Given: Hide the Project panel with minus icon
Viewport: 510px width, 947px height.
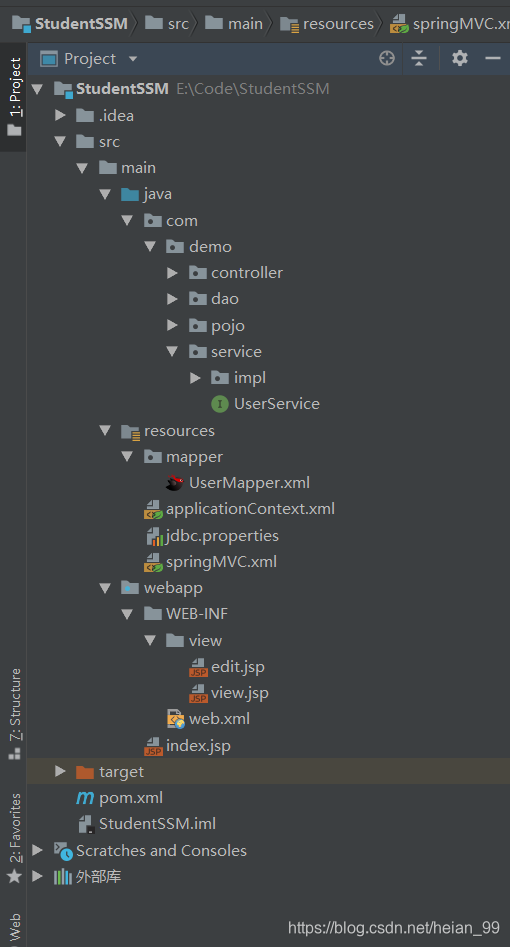Looking at the screenshot, I should [493, 58].
